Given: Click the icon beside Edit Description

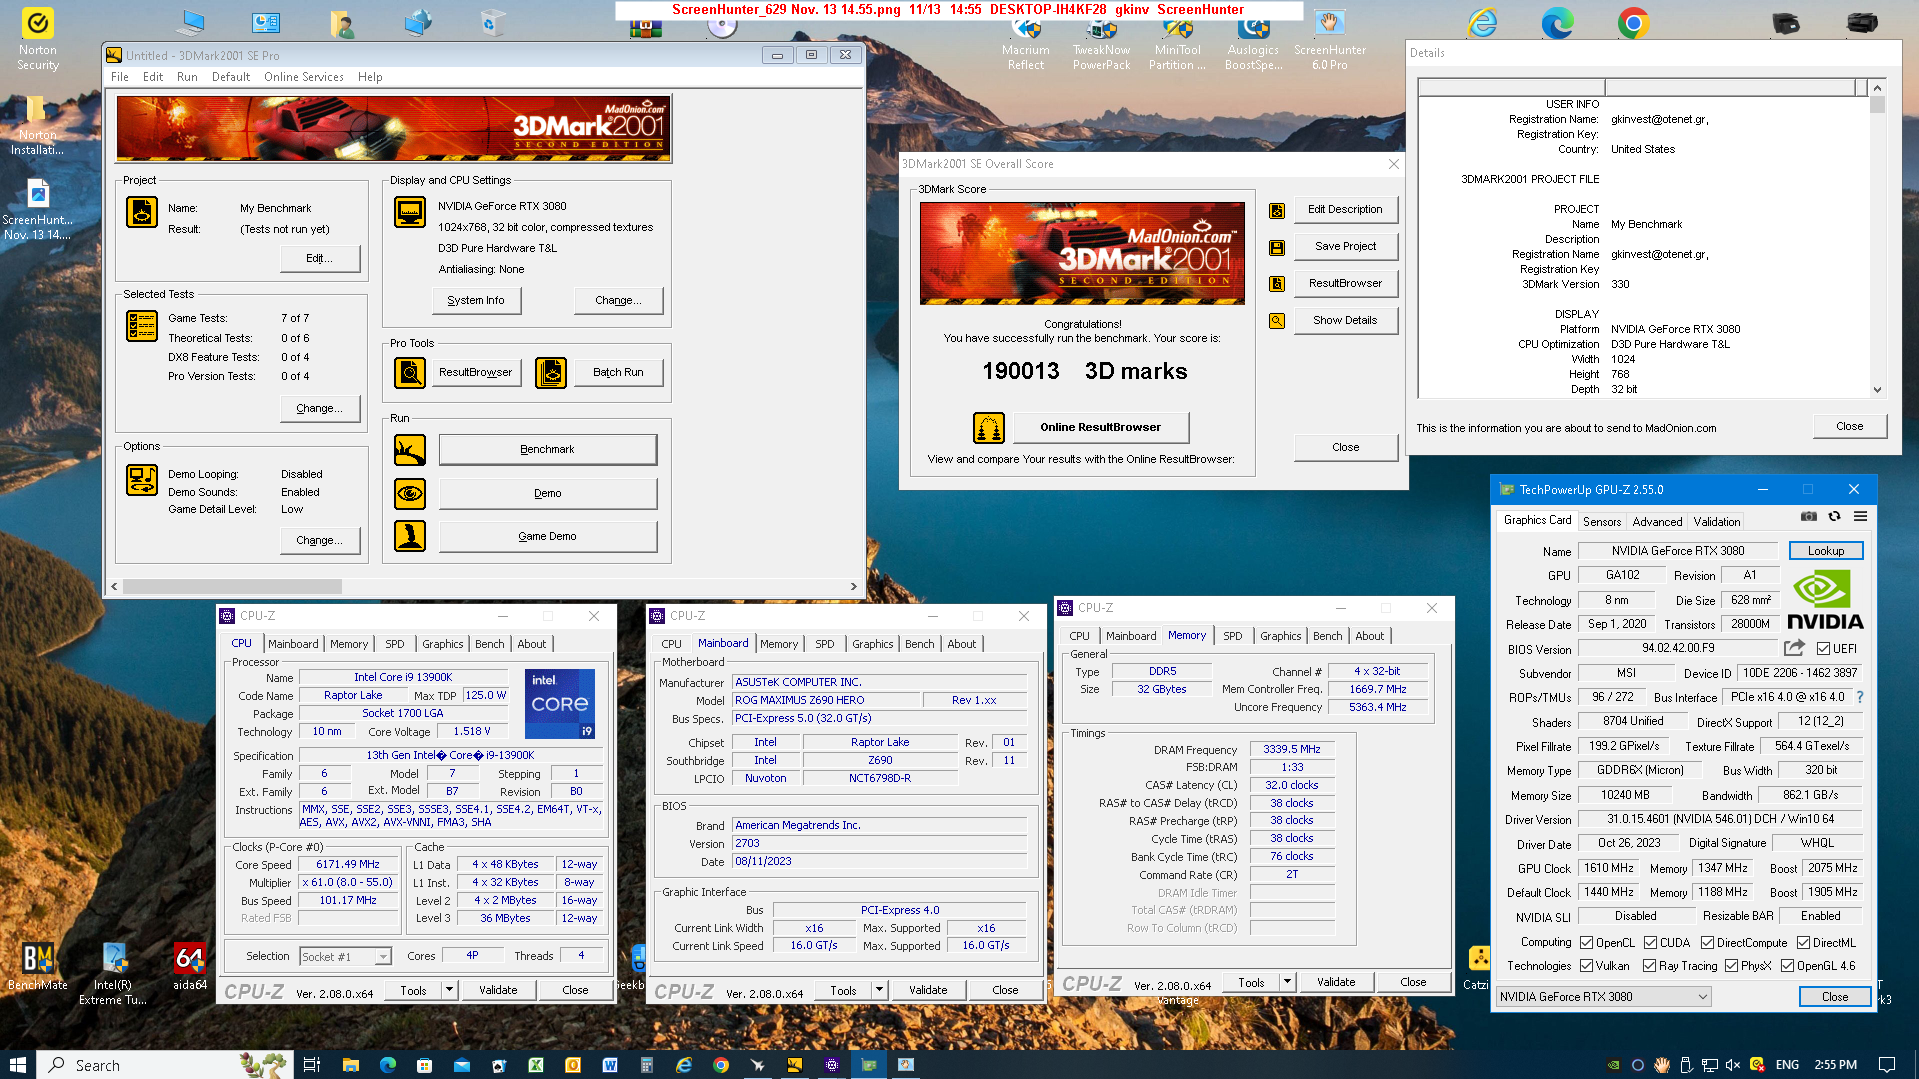Looking at the screenshot, I should click(1277, 211).
